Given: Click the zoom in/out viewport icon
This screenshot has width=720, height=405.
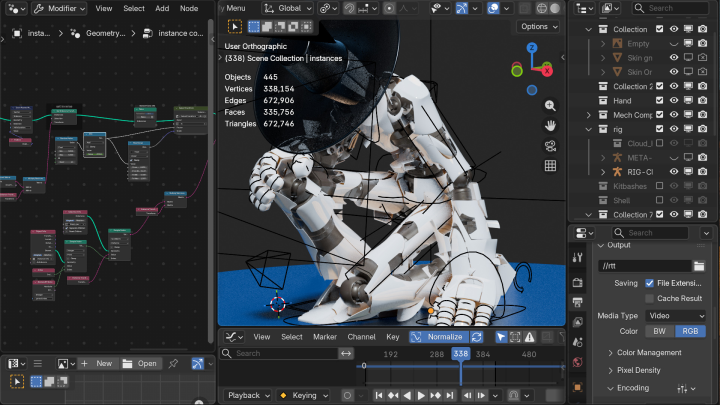Looking at the screenshot, I should click(x=550, y=106).
